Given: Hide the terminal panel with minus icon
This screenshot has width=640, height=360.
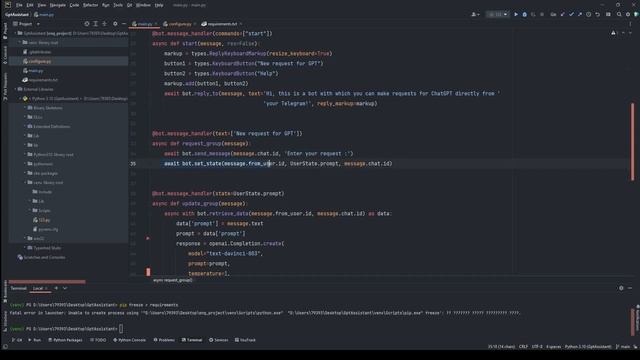Looking at the screenshot, I should (x=630, y=288).
